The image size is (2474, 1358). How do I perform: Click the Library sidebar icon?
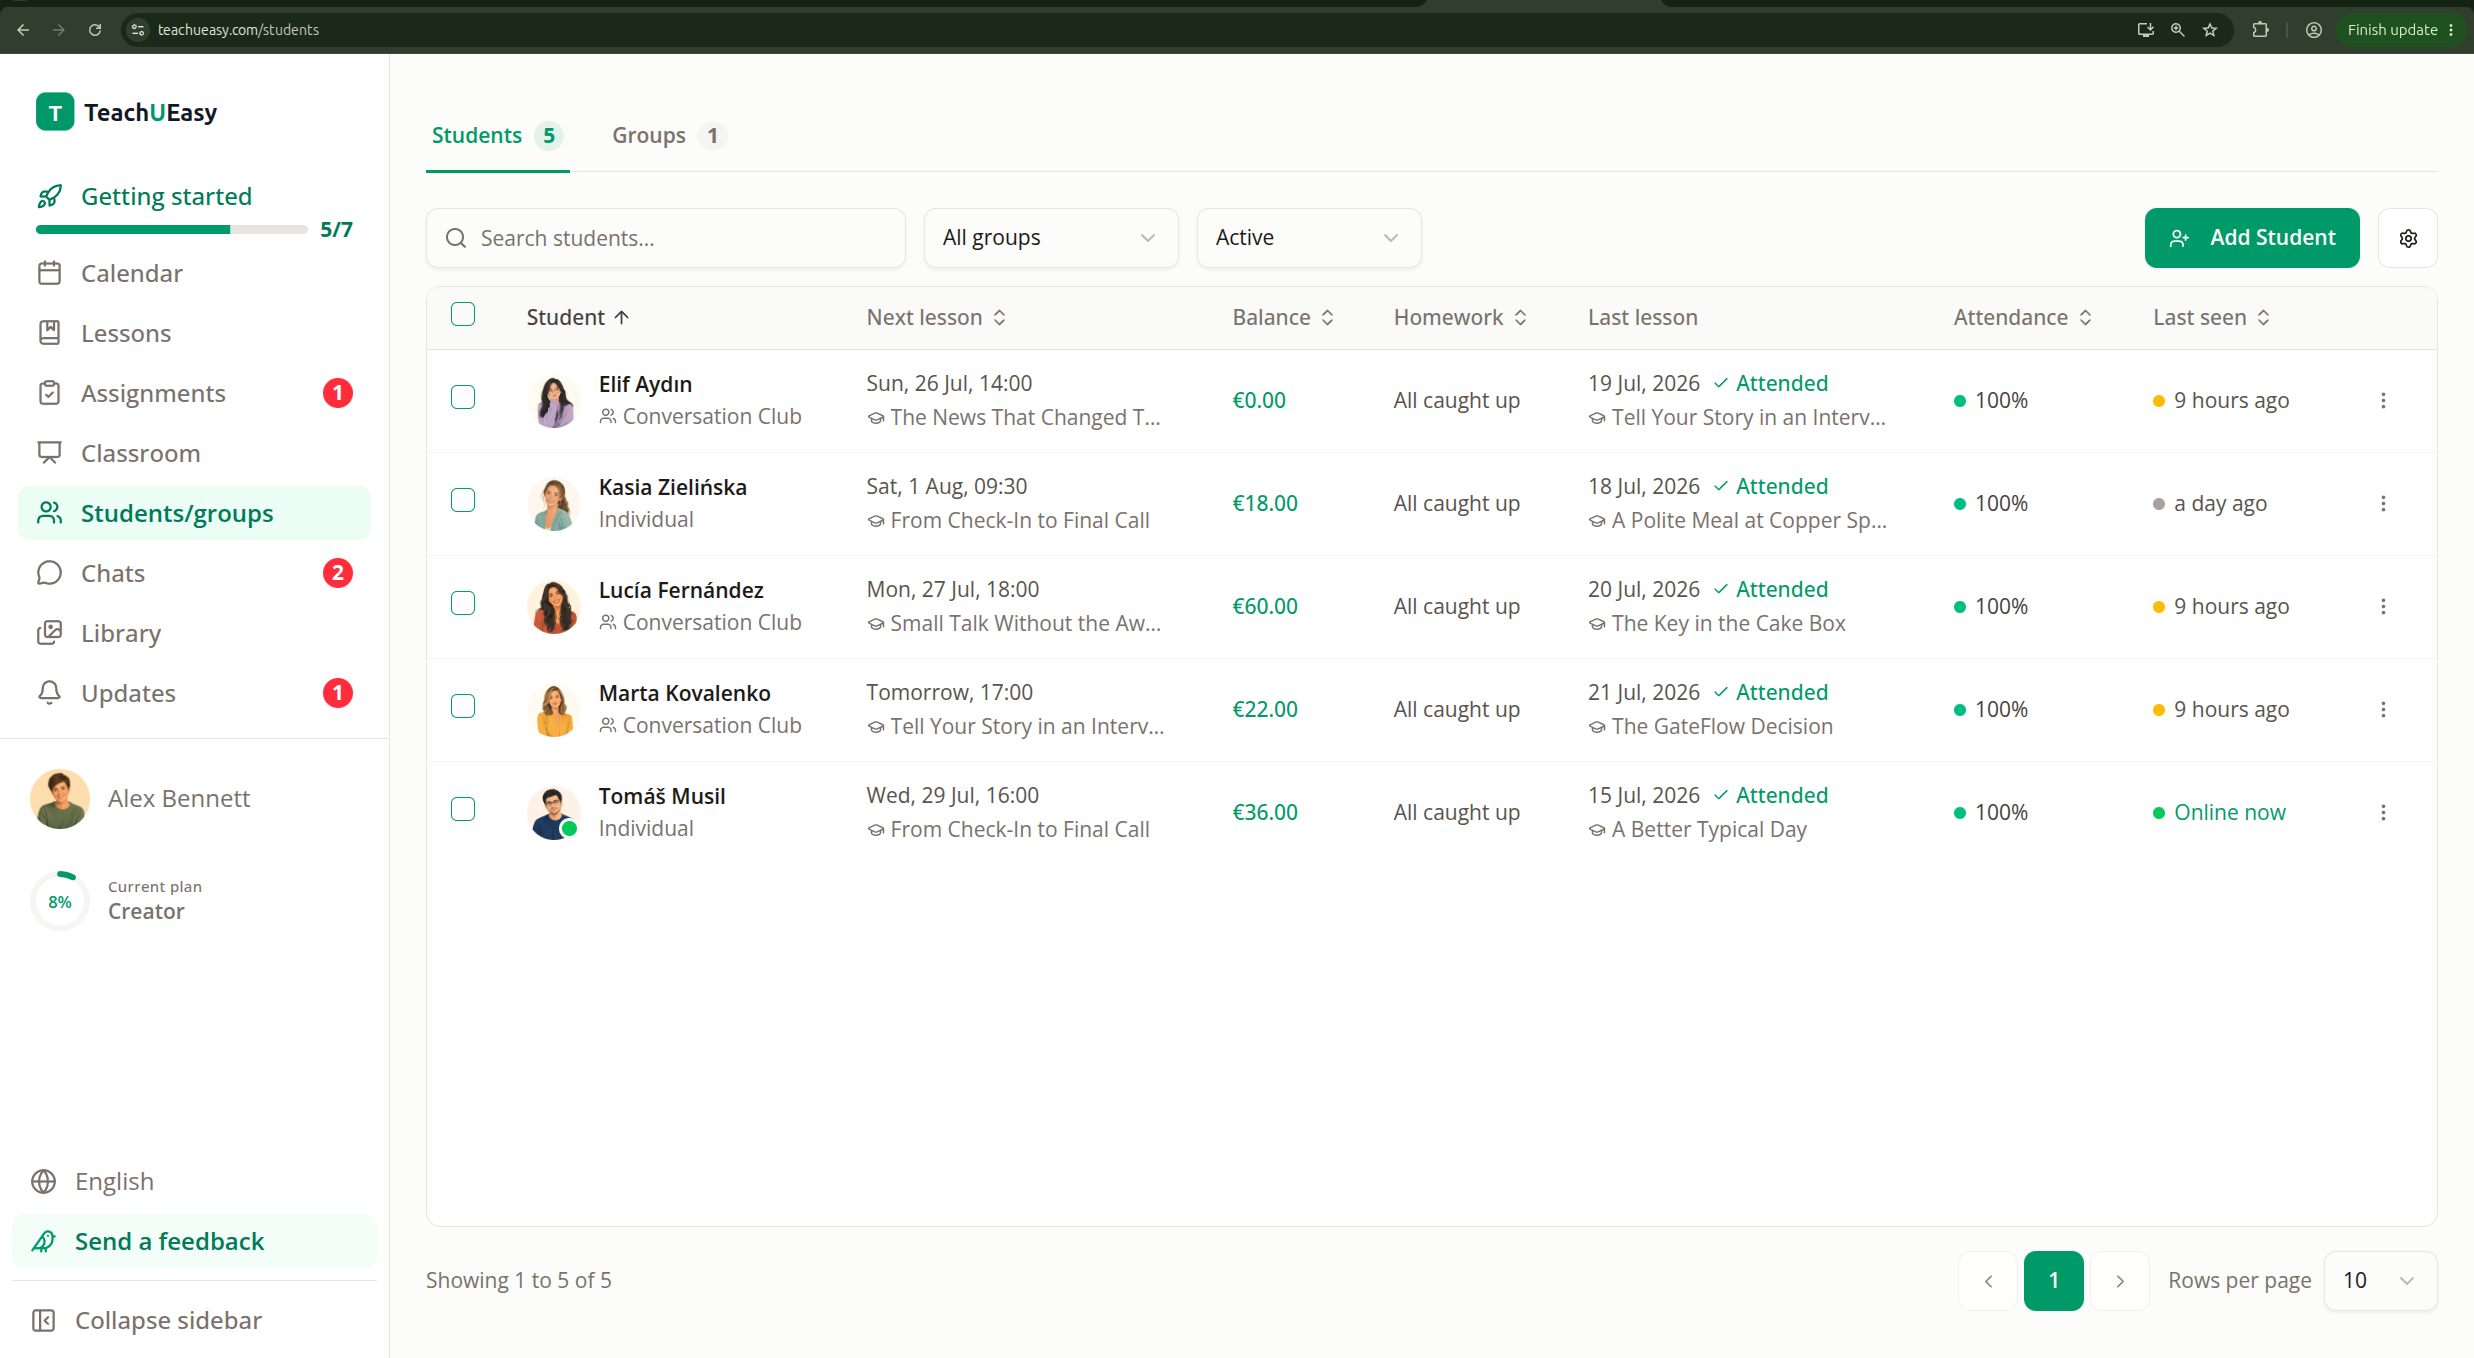[x=49, y=633]
